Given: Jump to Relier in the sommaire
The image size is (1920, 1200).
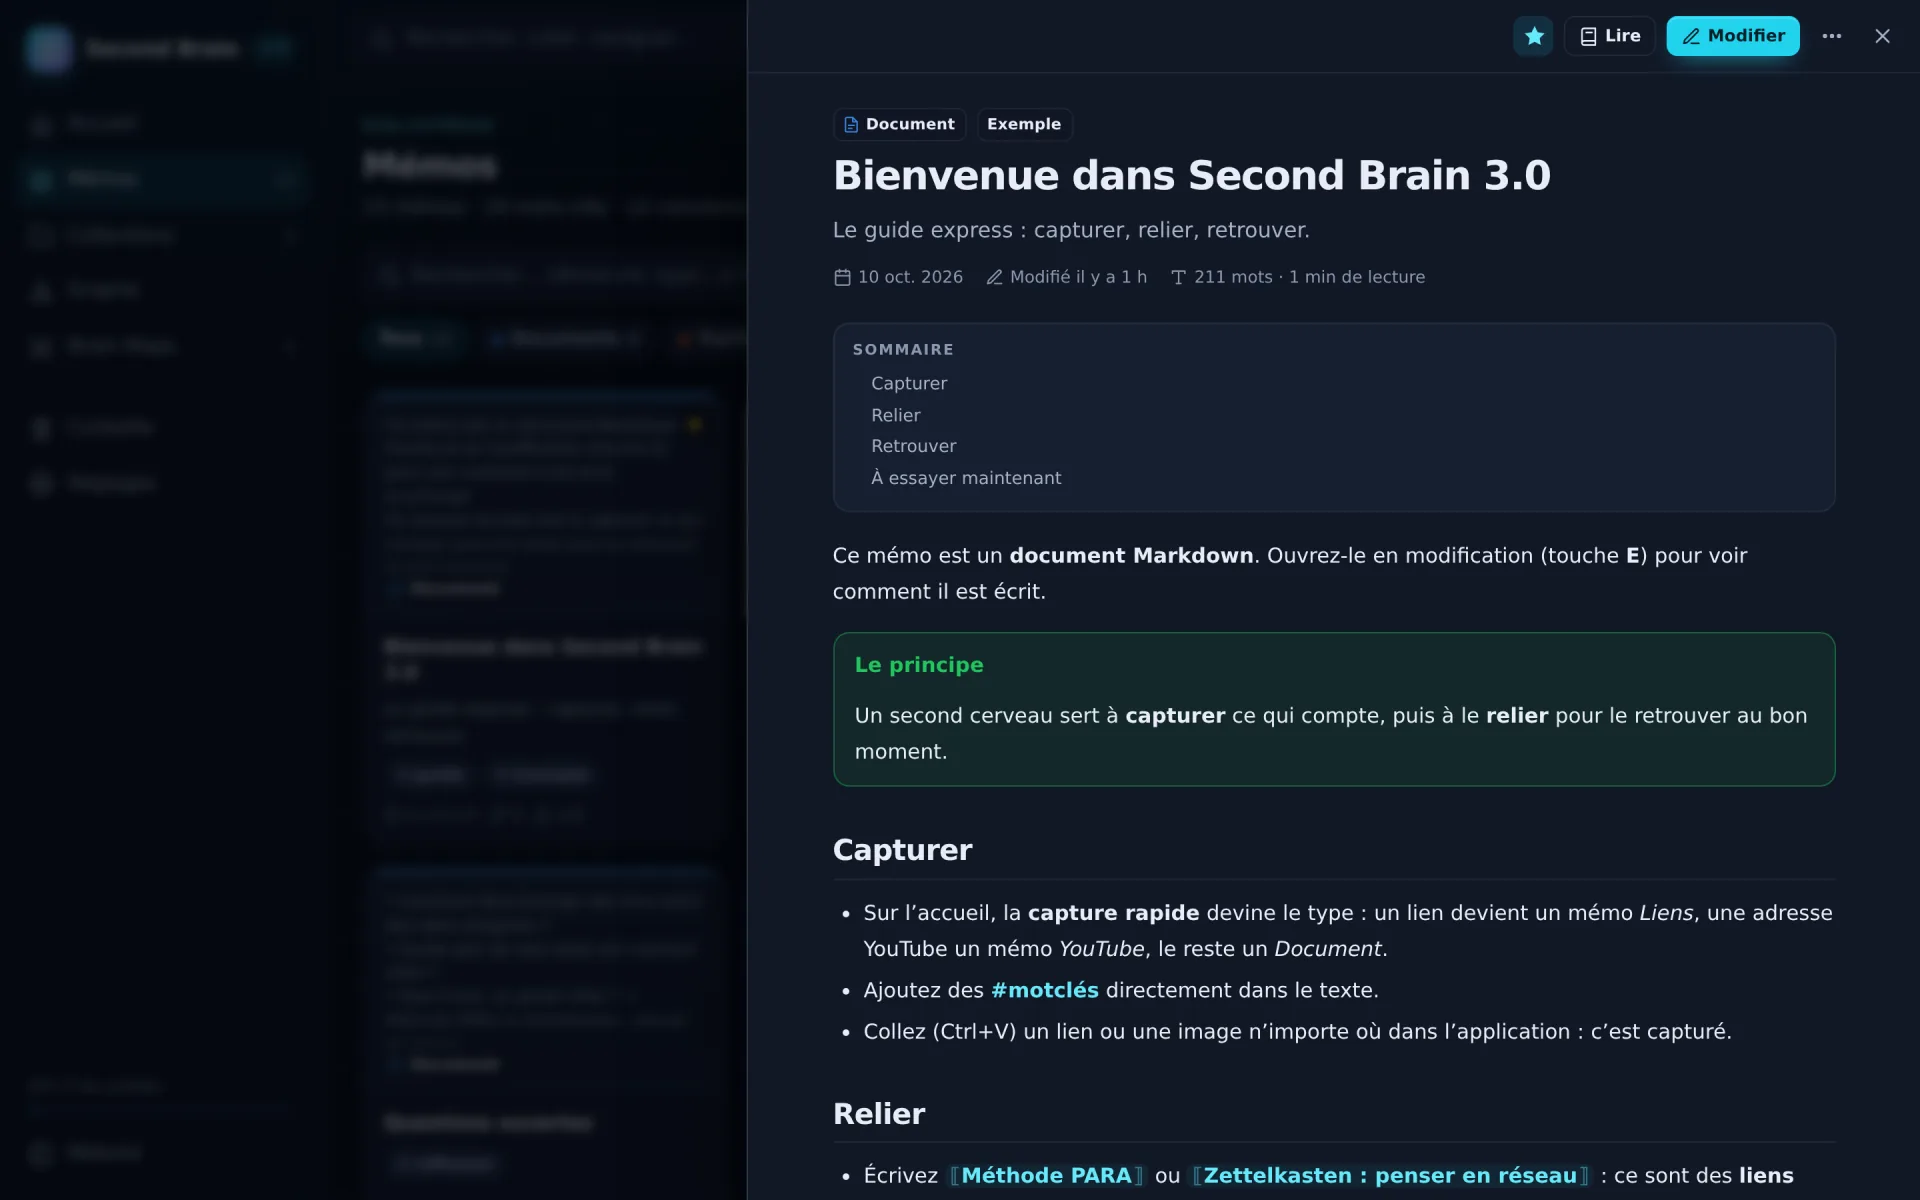Looking at the screenshot, I should click(x=895, y=415).
